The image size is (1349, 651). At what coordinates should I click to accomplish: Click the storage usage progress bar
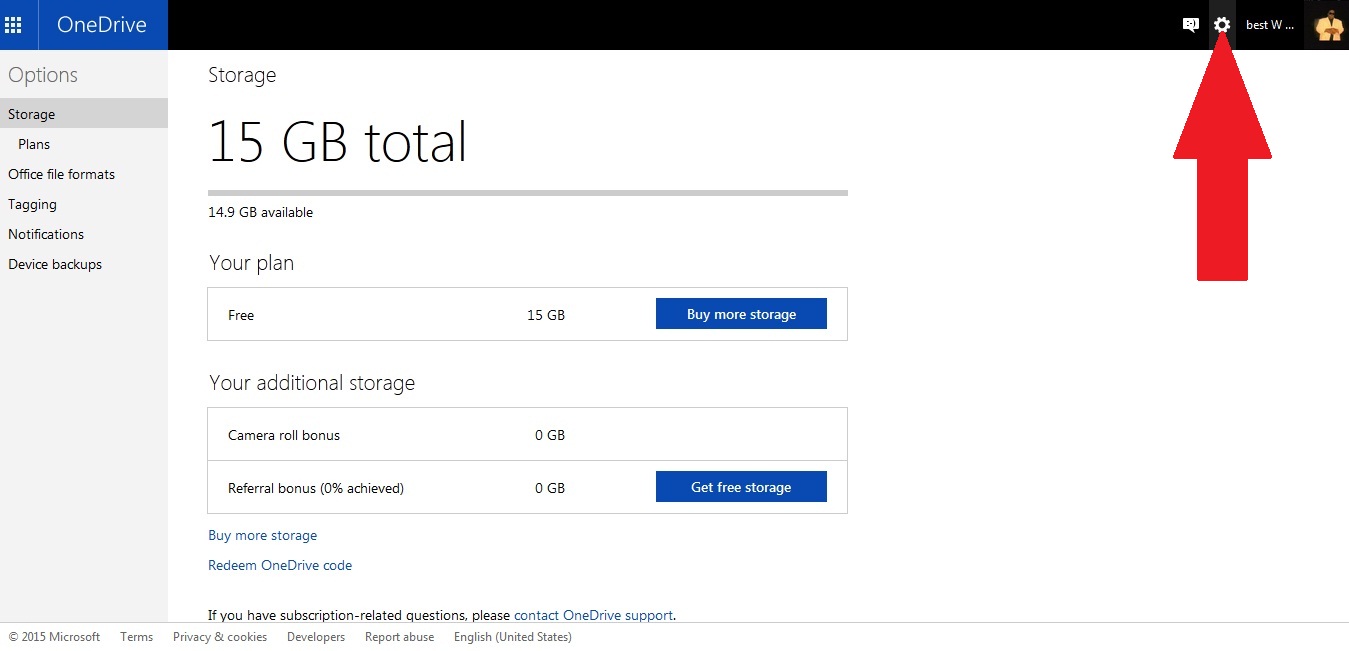(528, 192)
